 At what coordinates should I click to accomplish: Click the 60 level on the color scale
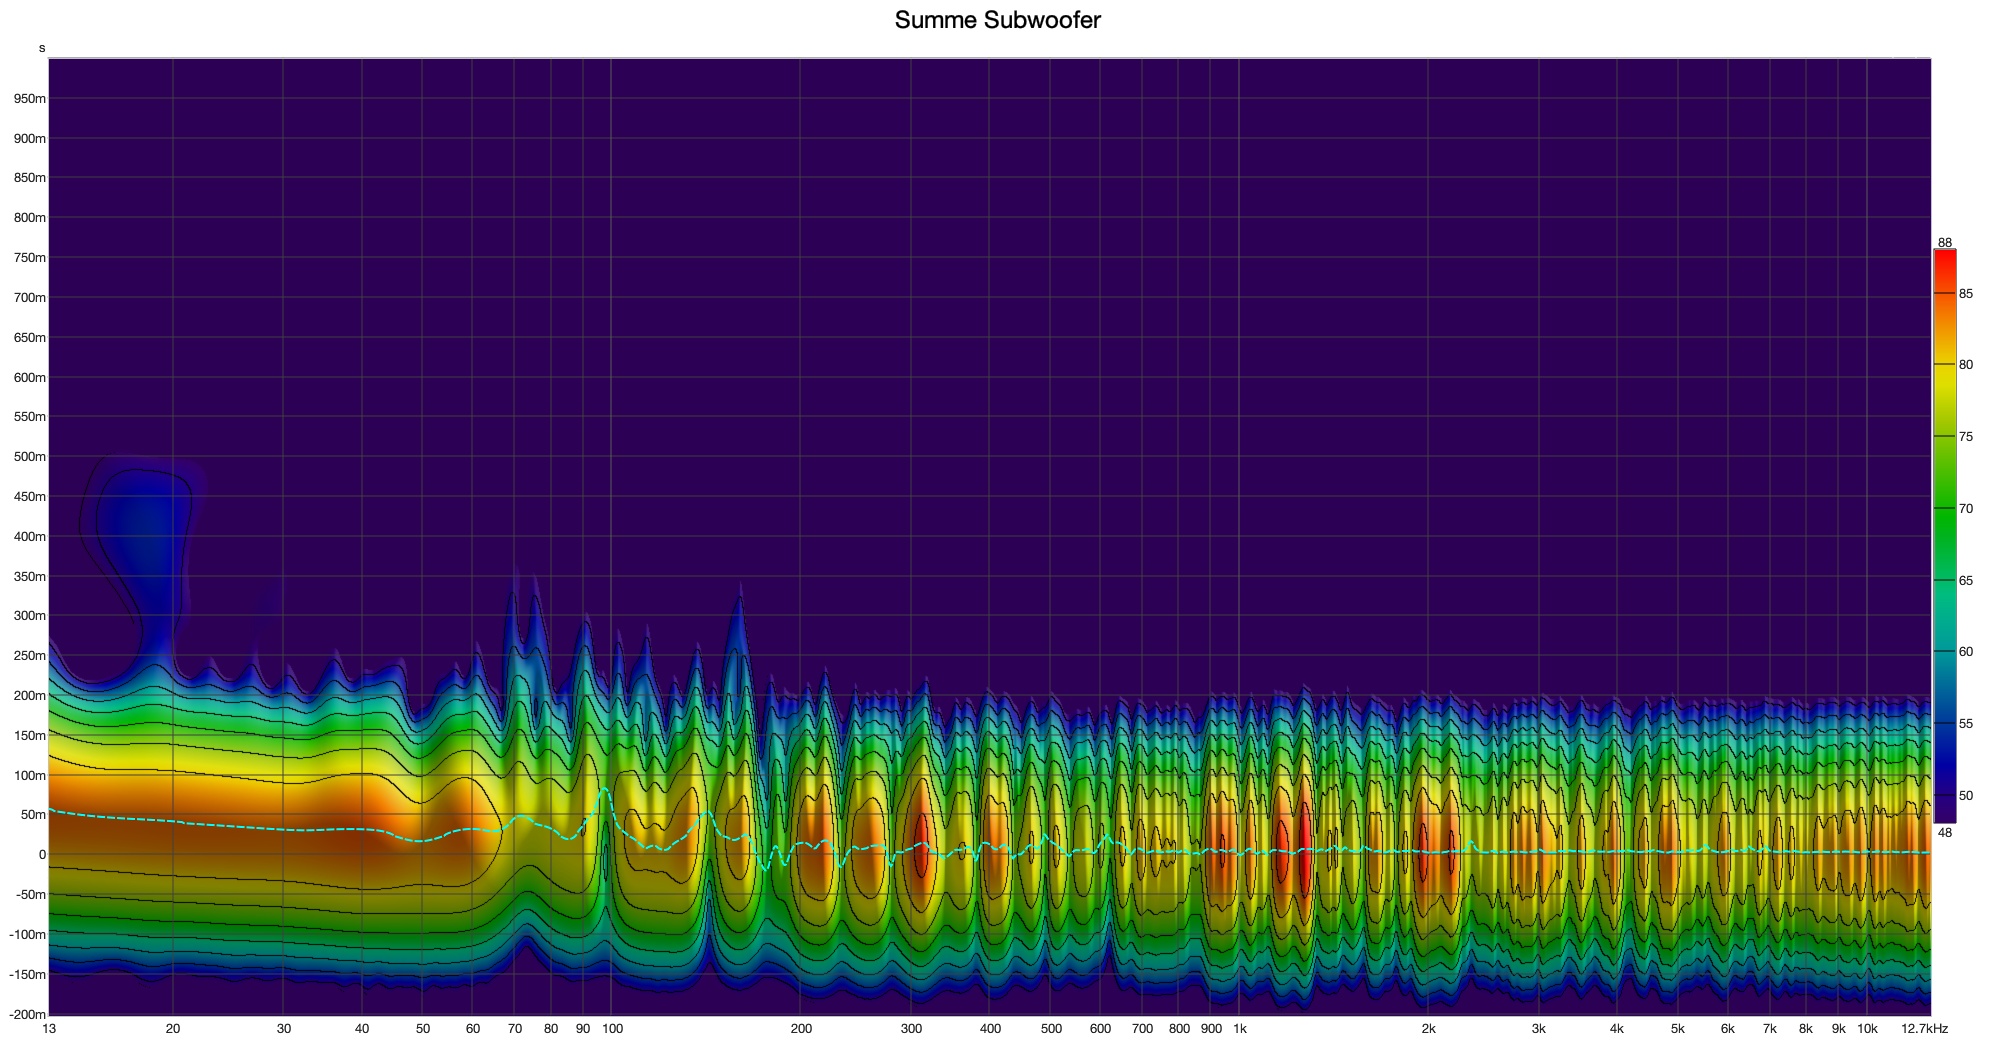1965,651
